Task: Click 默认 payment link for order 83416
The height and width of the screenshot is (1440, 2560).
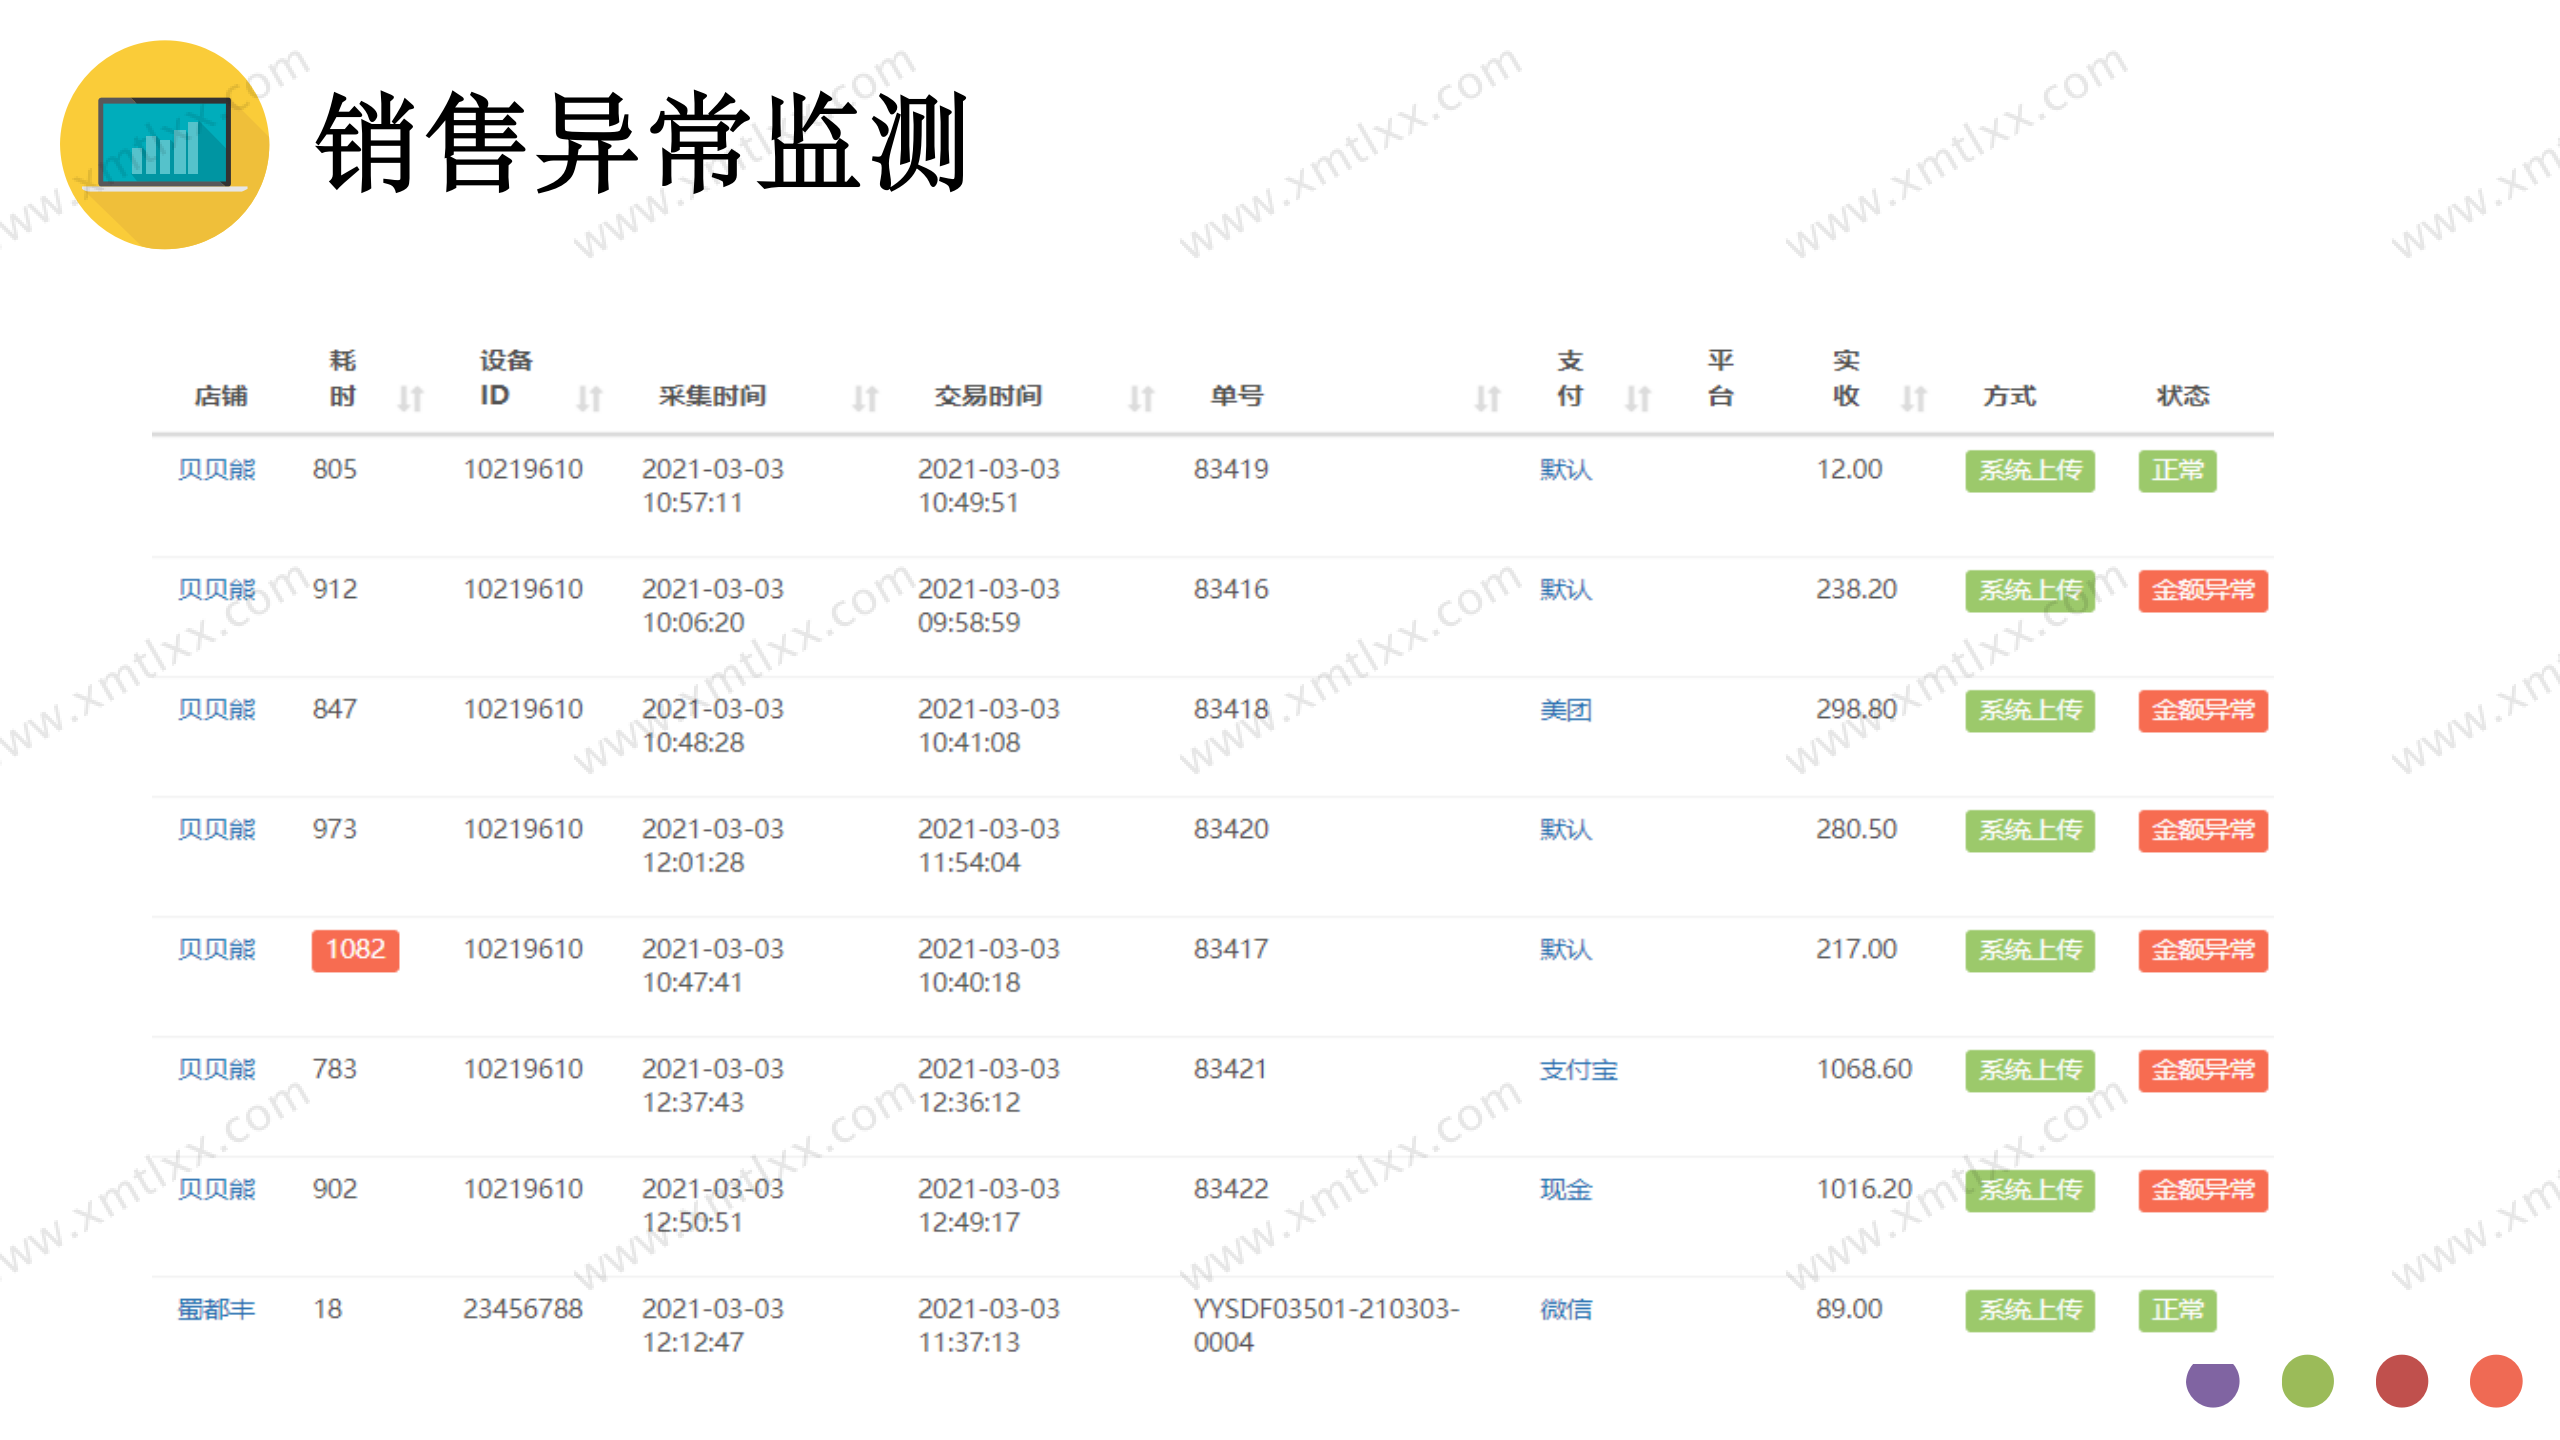Action: pos(1566,589)
